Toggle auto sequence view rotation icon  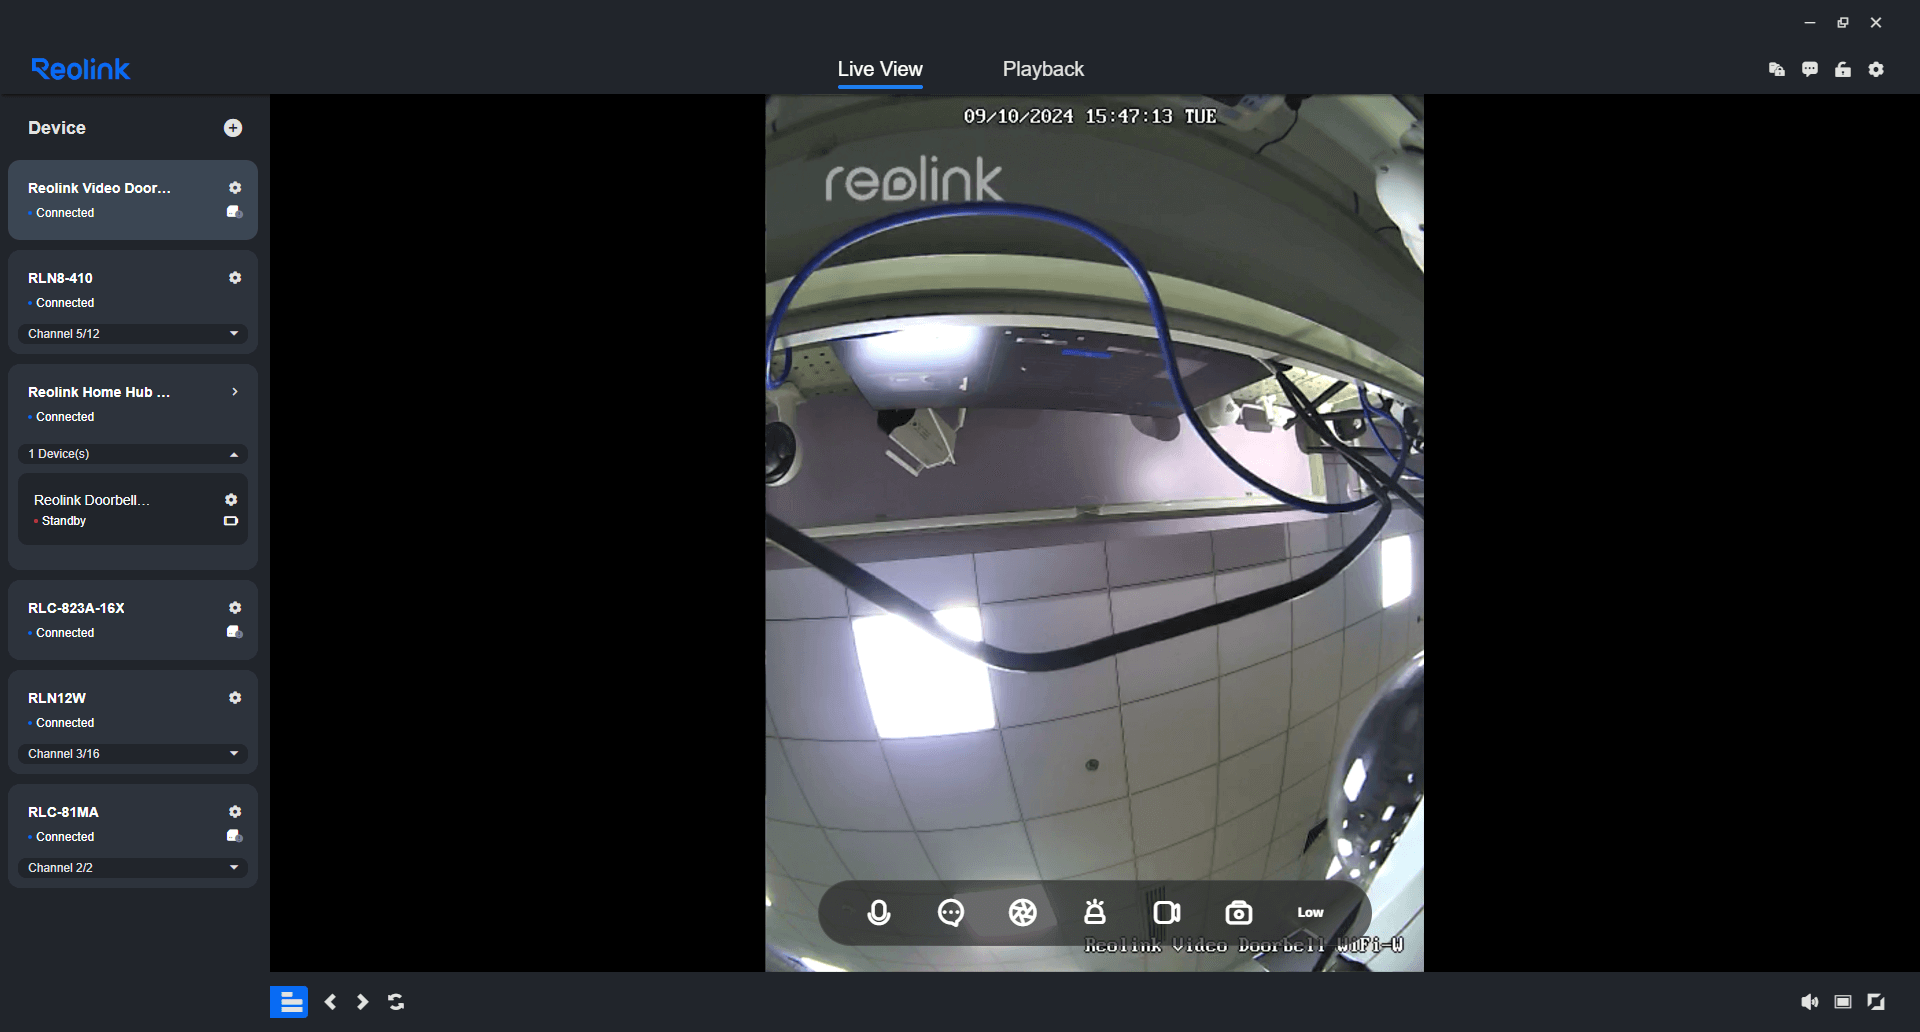[x=396, y=1002]
